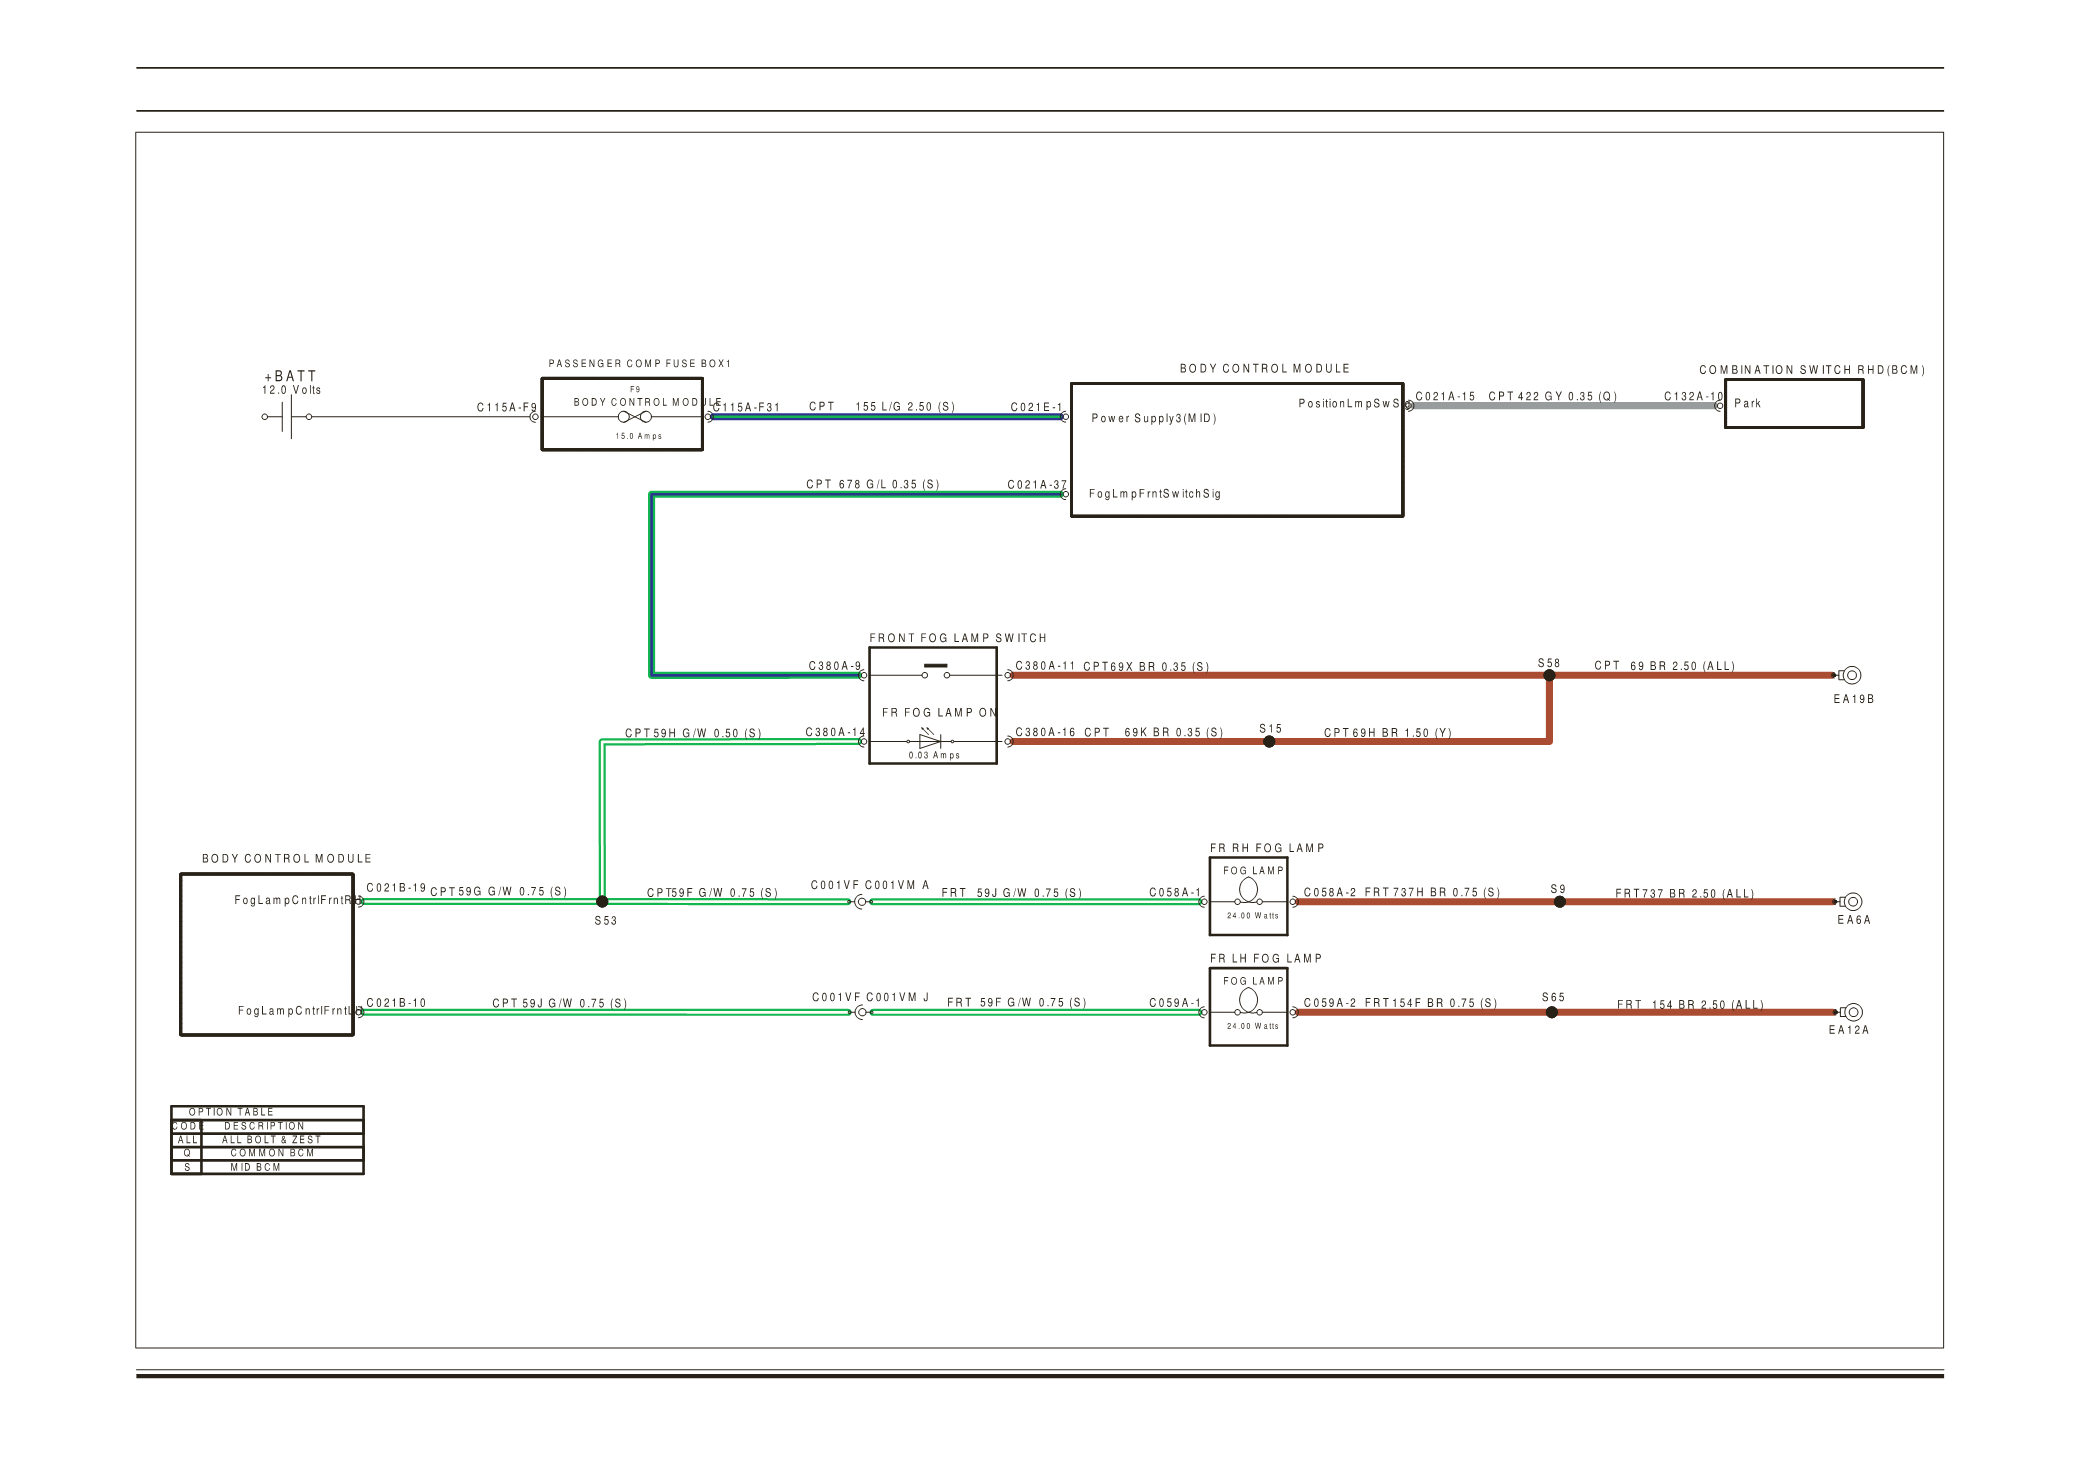Click the MID BCM row in option table
This screenshot has height=1471, width=2080.
coord(255,1167)
